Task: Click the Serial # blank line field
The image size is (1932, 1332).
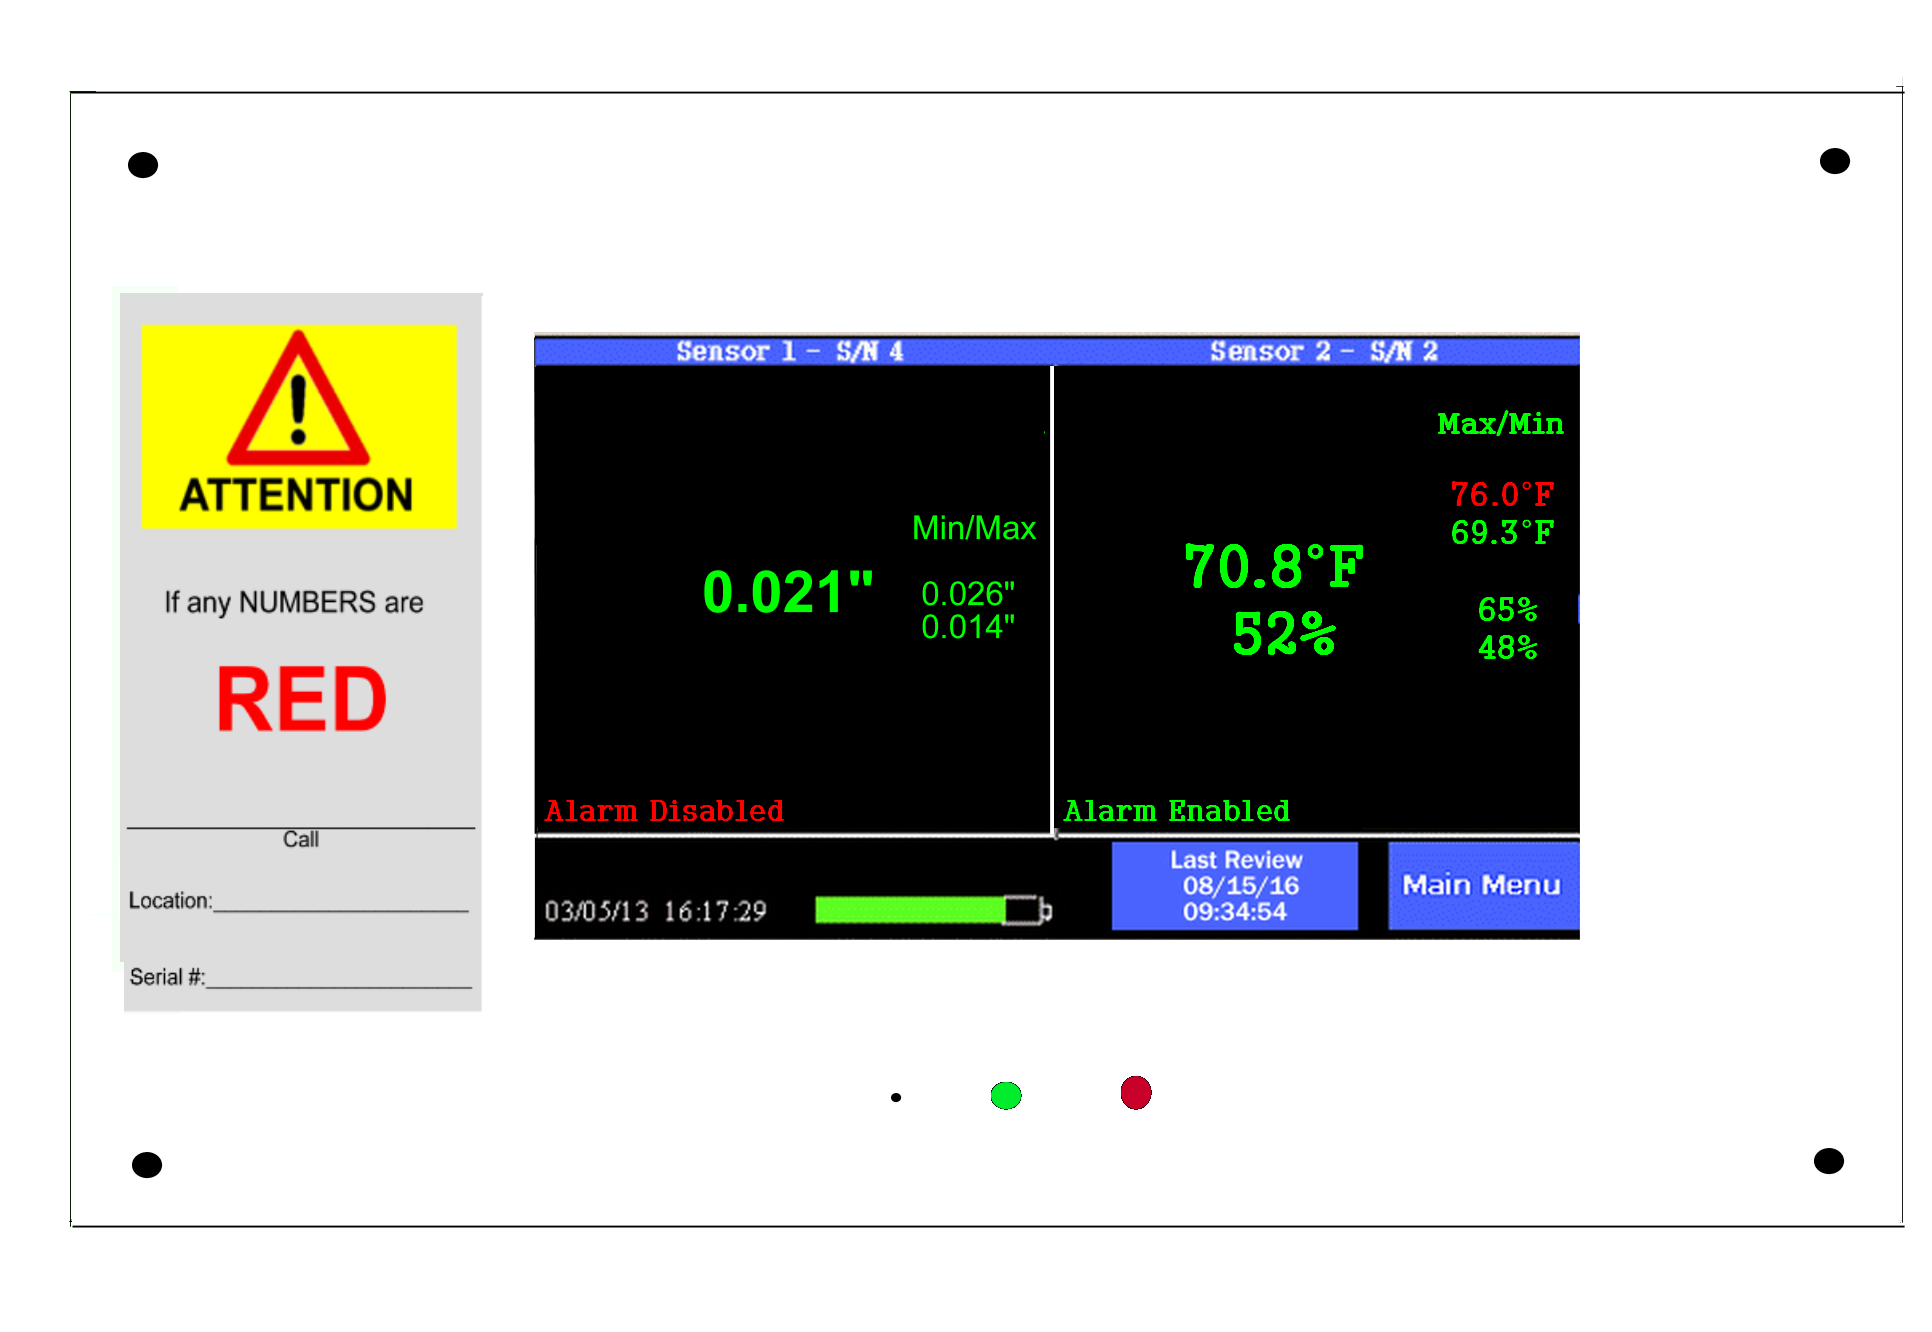Action: coord(339,978)
